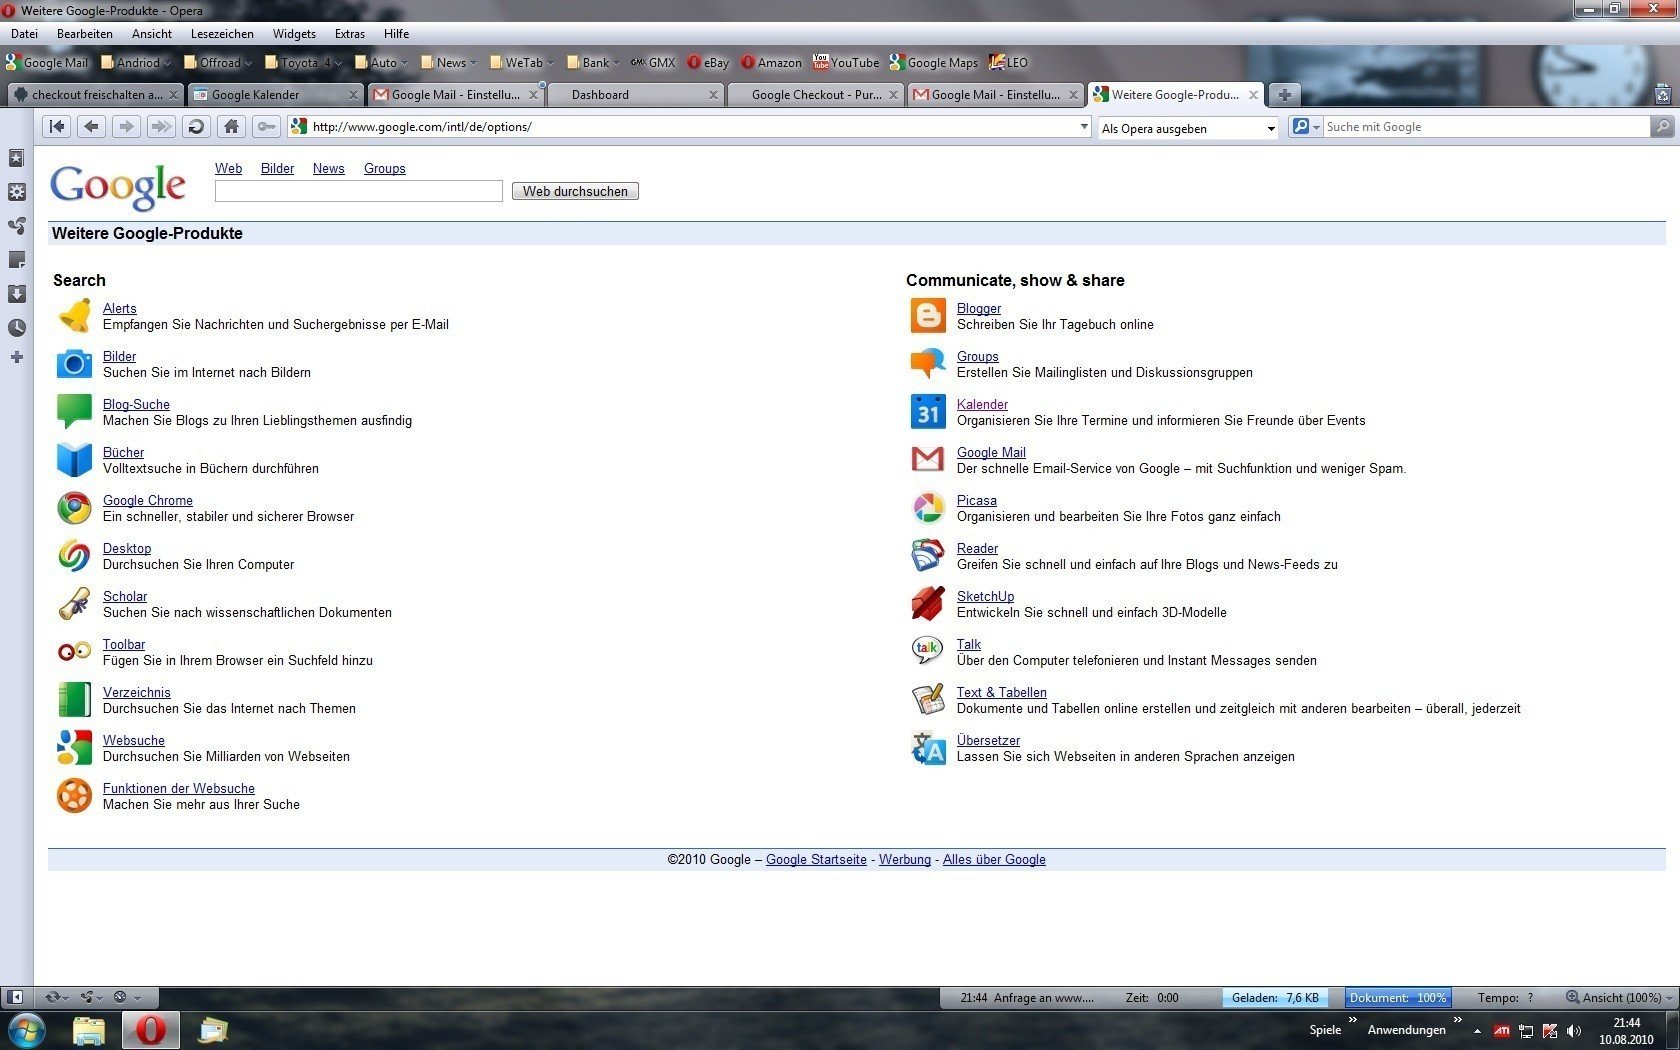Switch to the Google Checkout tab
Image resolution: width=1680 pixels, height=1050 pixels.
(814, 95)
